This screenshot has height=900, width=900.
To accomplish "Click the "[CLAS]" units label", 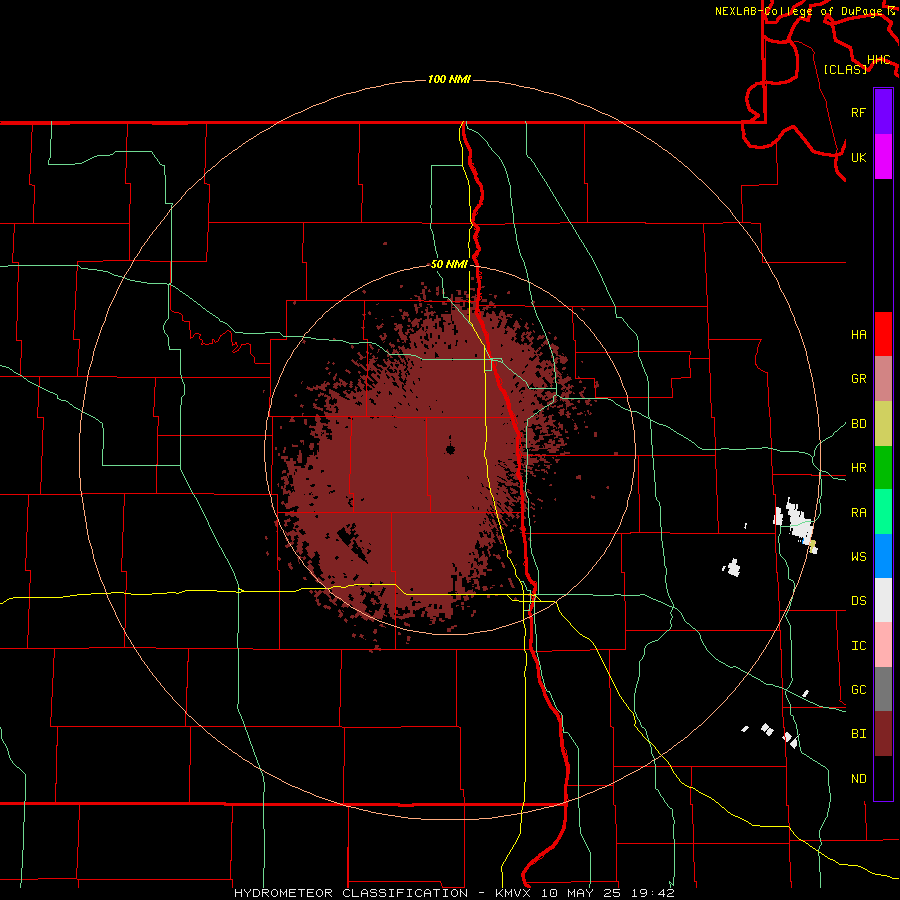I will pos(845,69).
